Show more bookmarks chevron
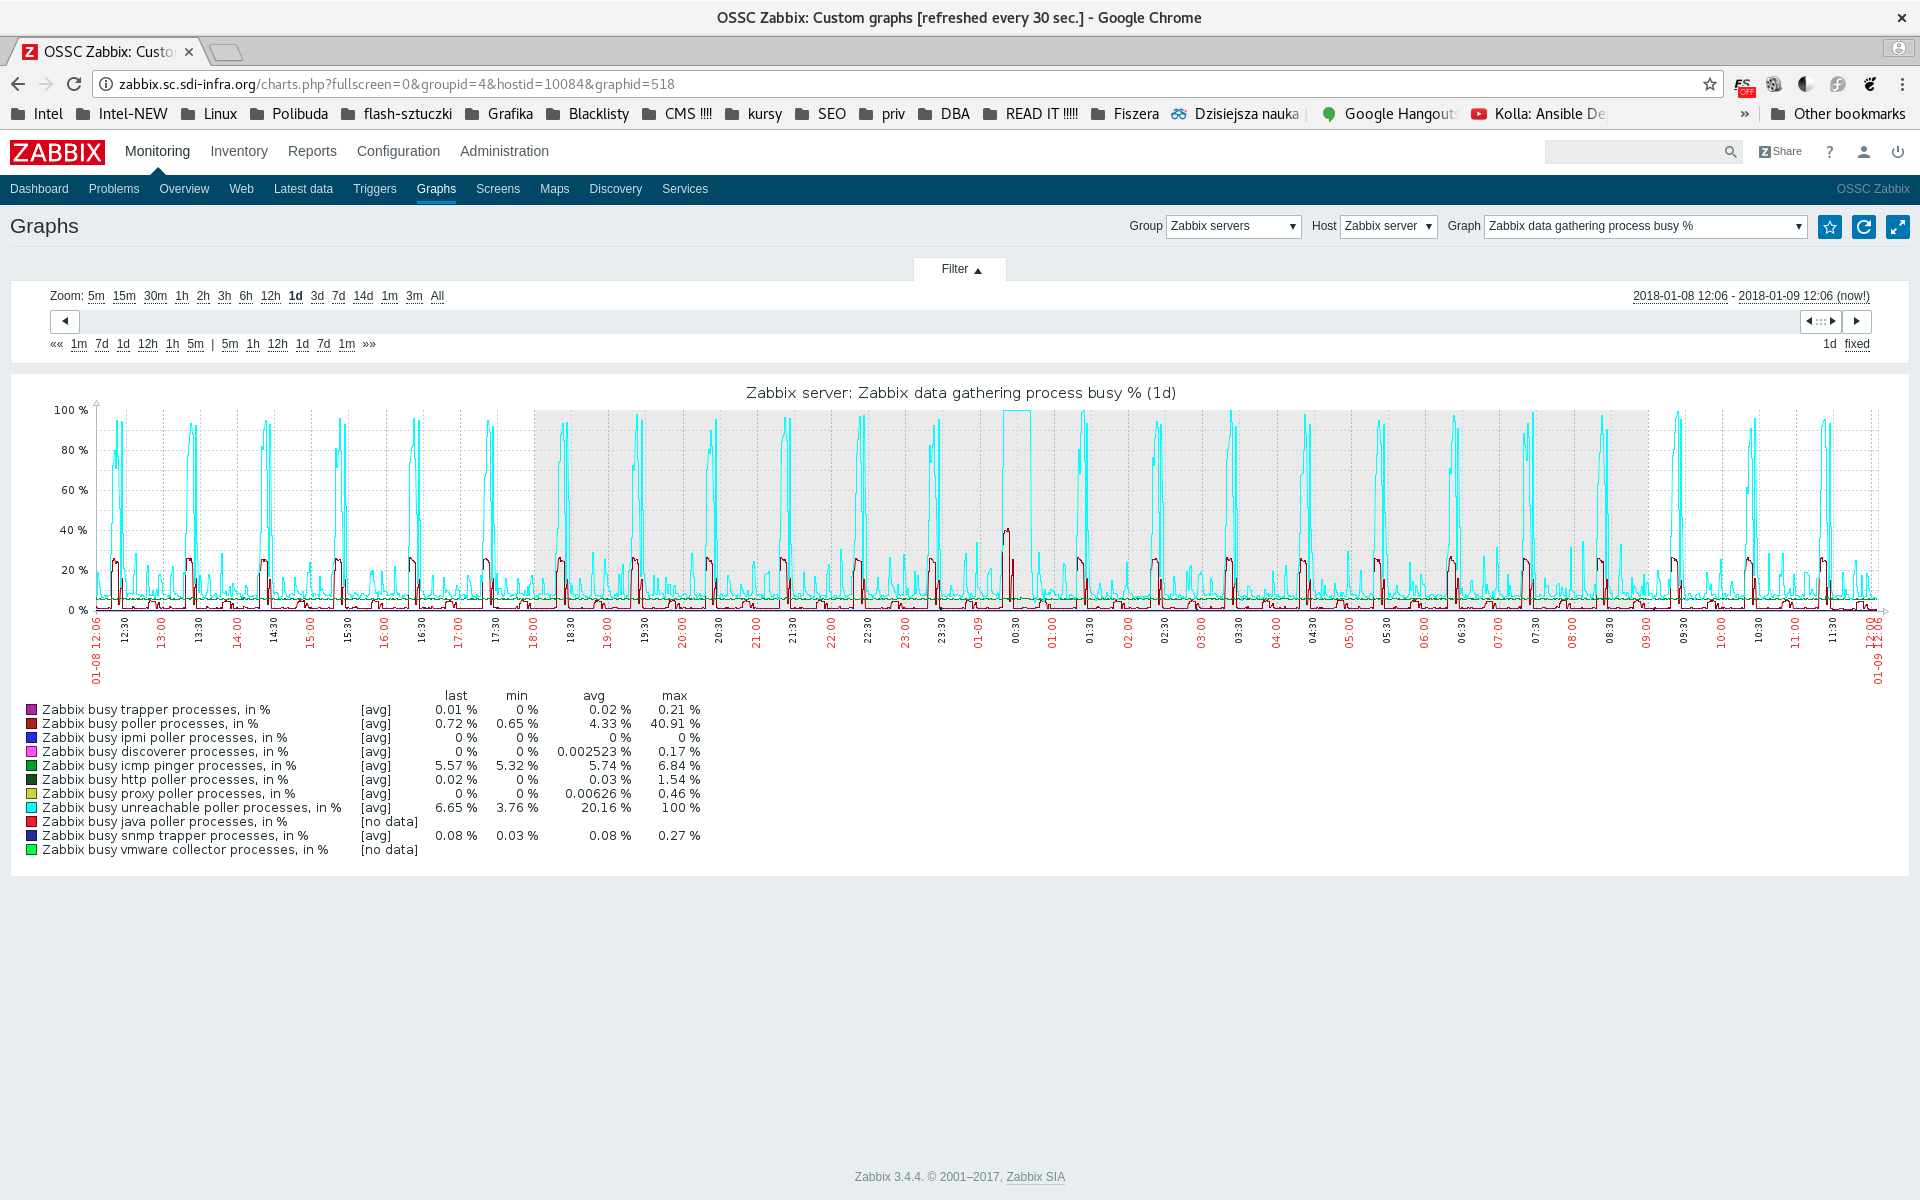The height and width of the screenshot is (1200, 1920). click(x=1745, y=114)
